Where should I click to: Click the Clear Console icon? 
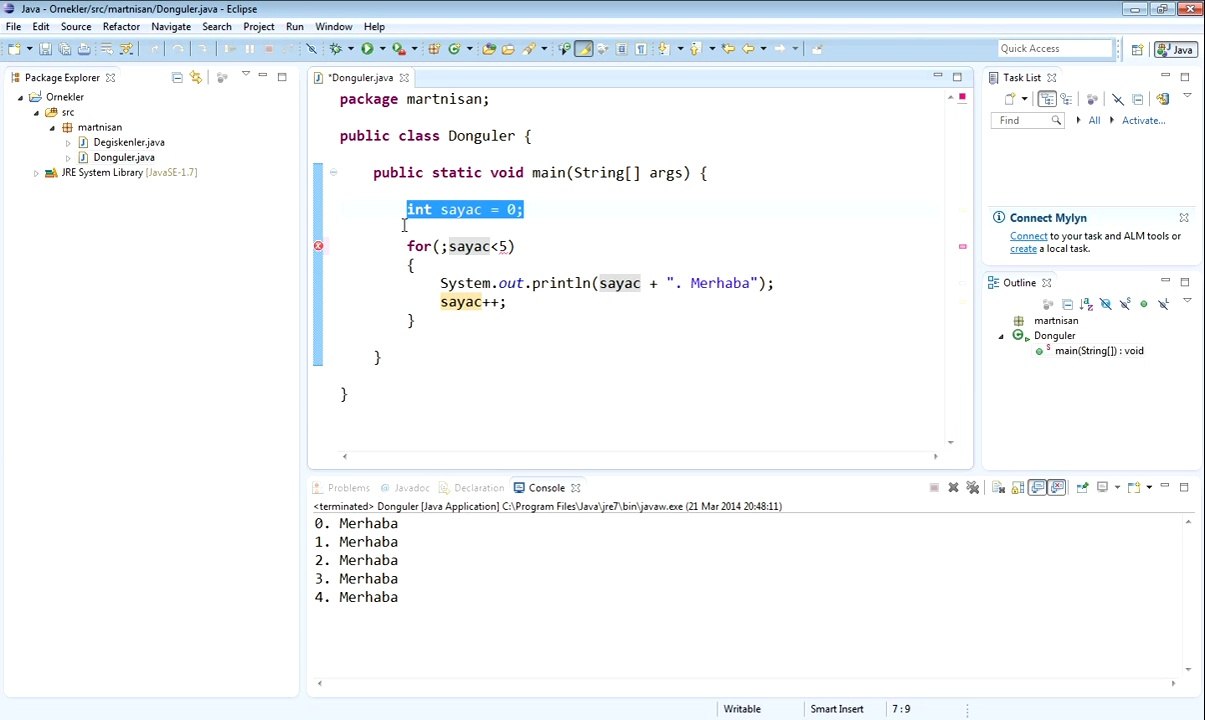998,487
